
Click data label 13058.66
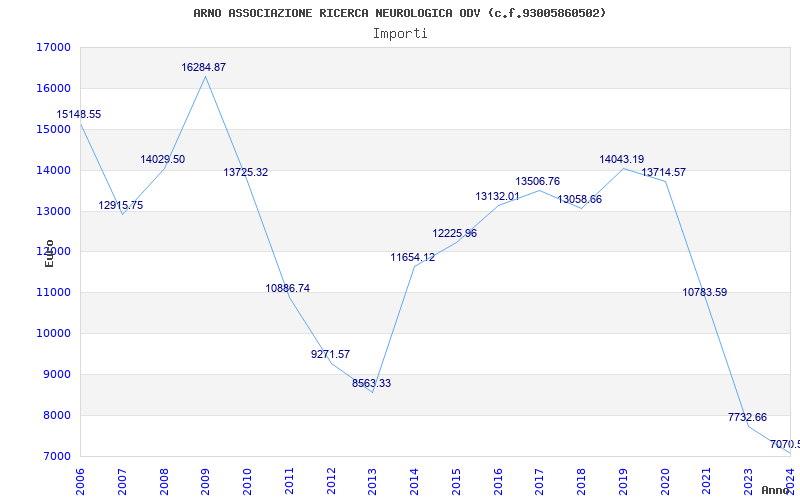coord(580,199)
